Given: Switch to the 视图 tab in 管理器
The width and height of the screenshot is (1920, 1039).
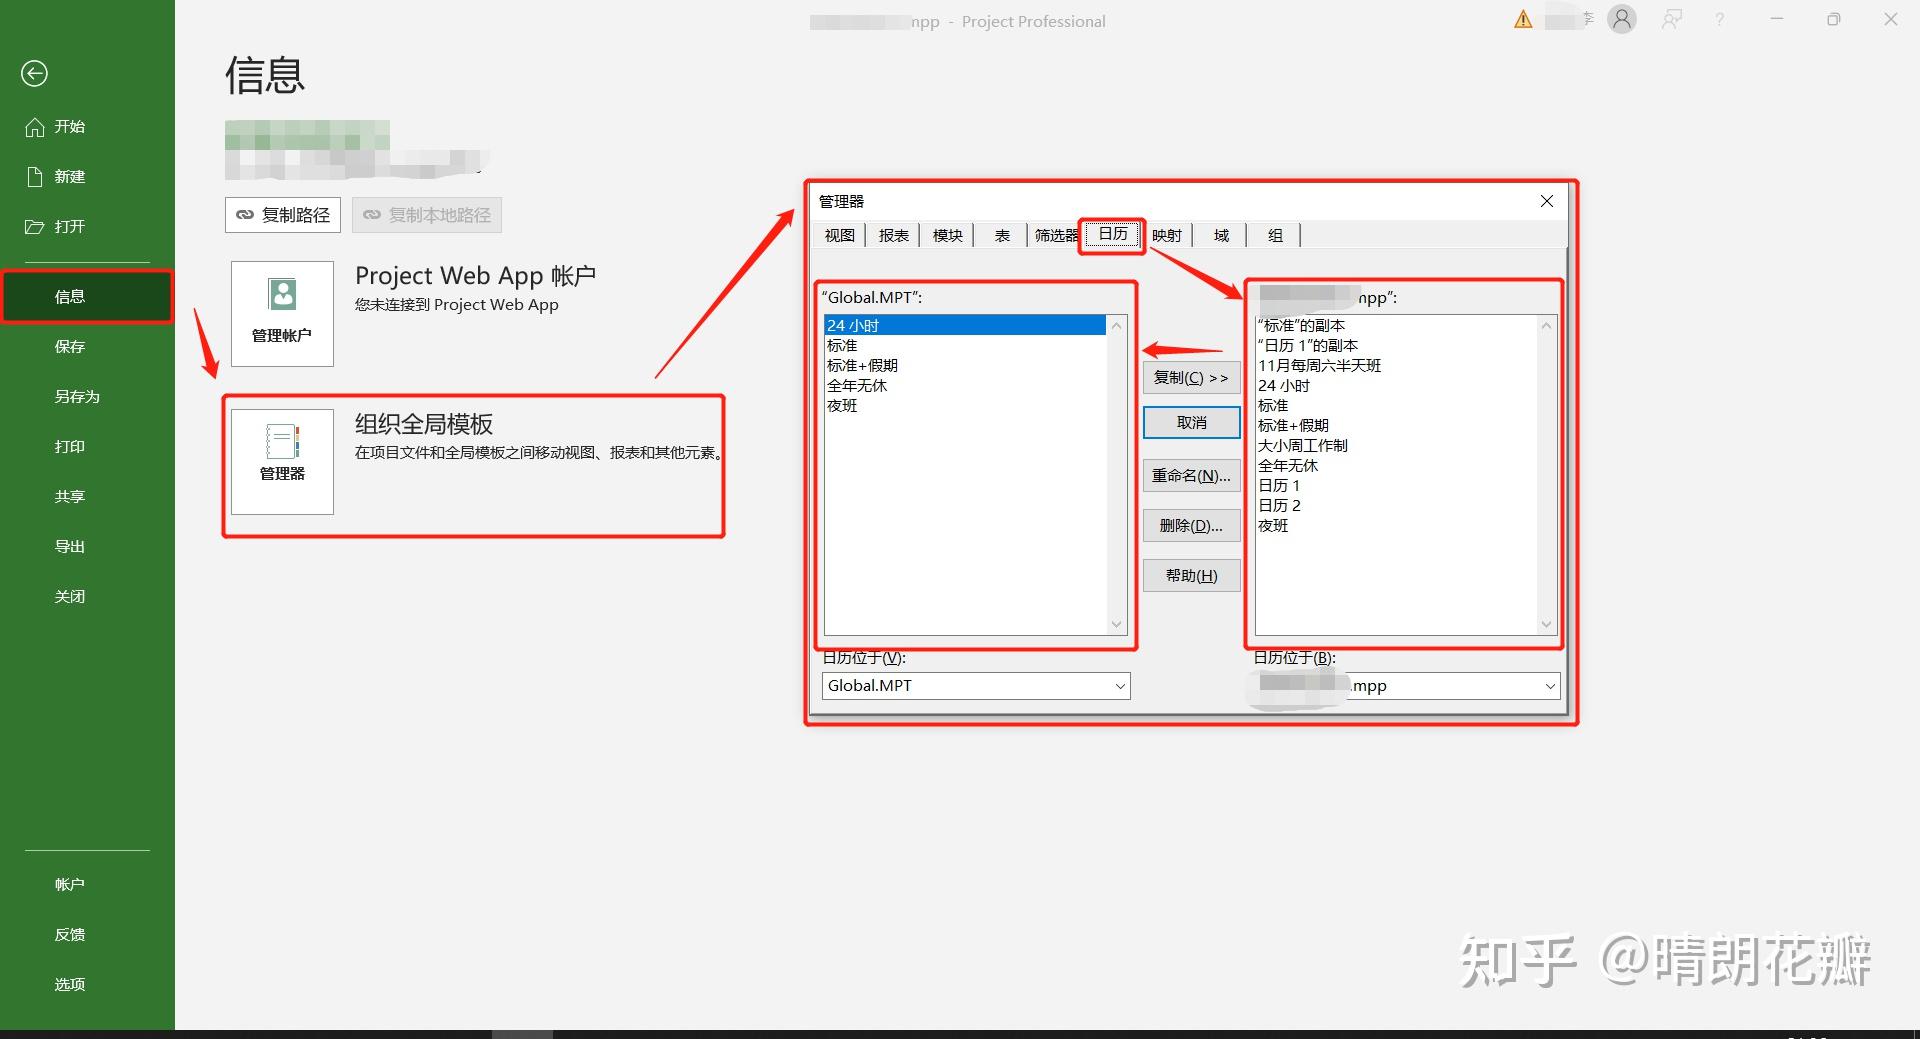Looking at the screenshot, I should click(840, 235).
